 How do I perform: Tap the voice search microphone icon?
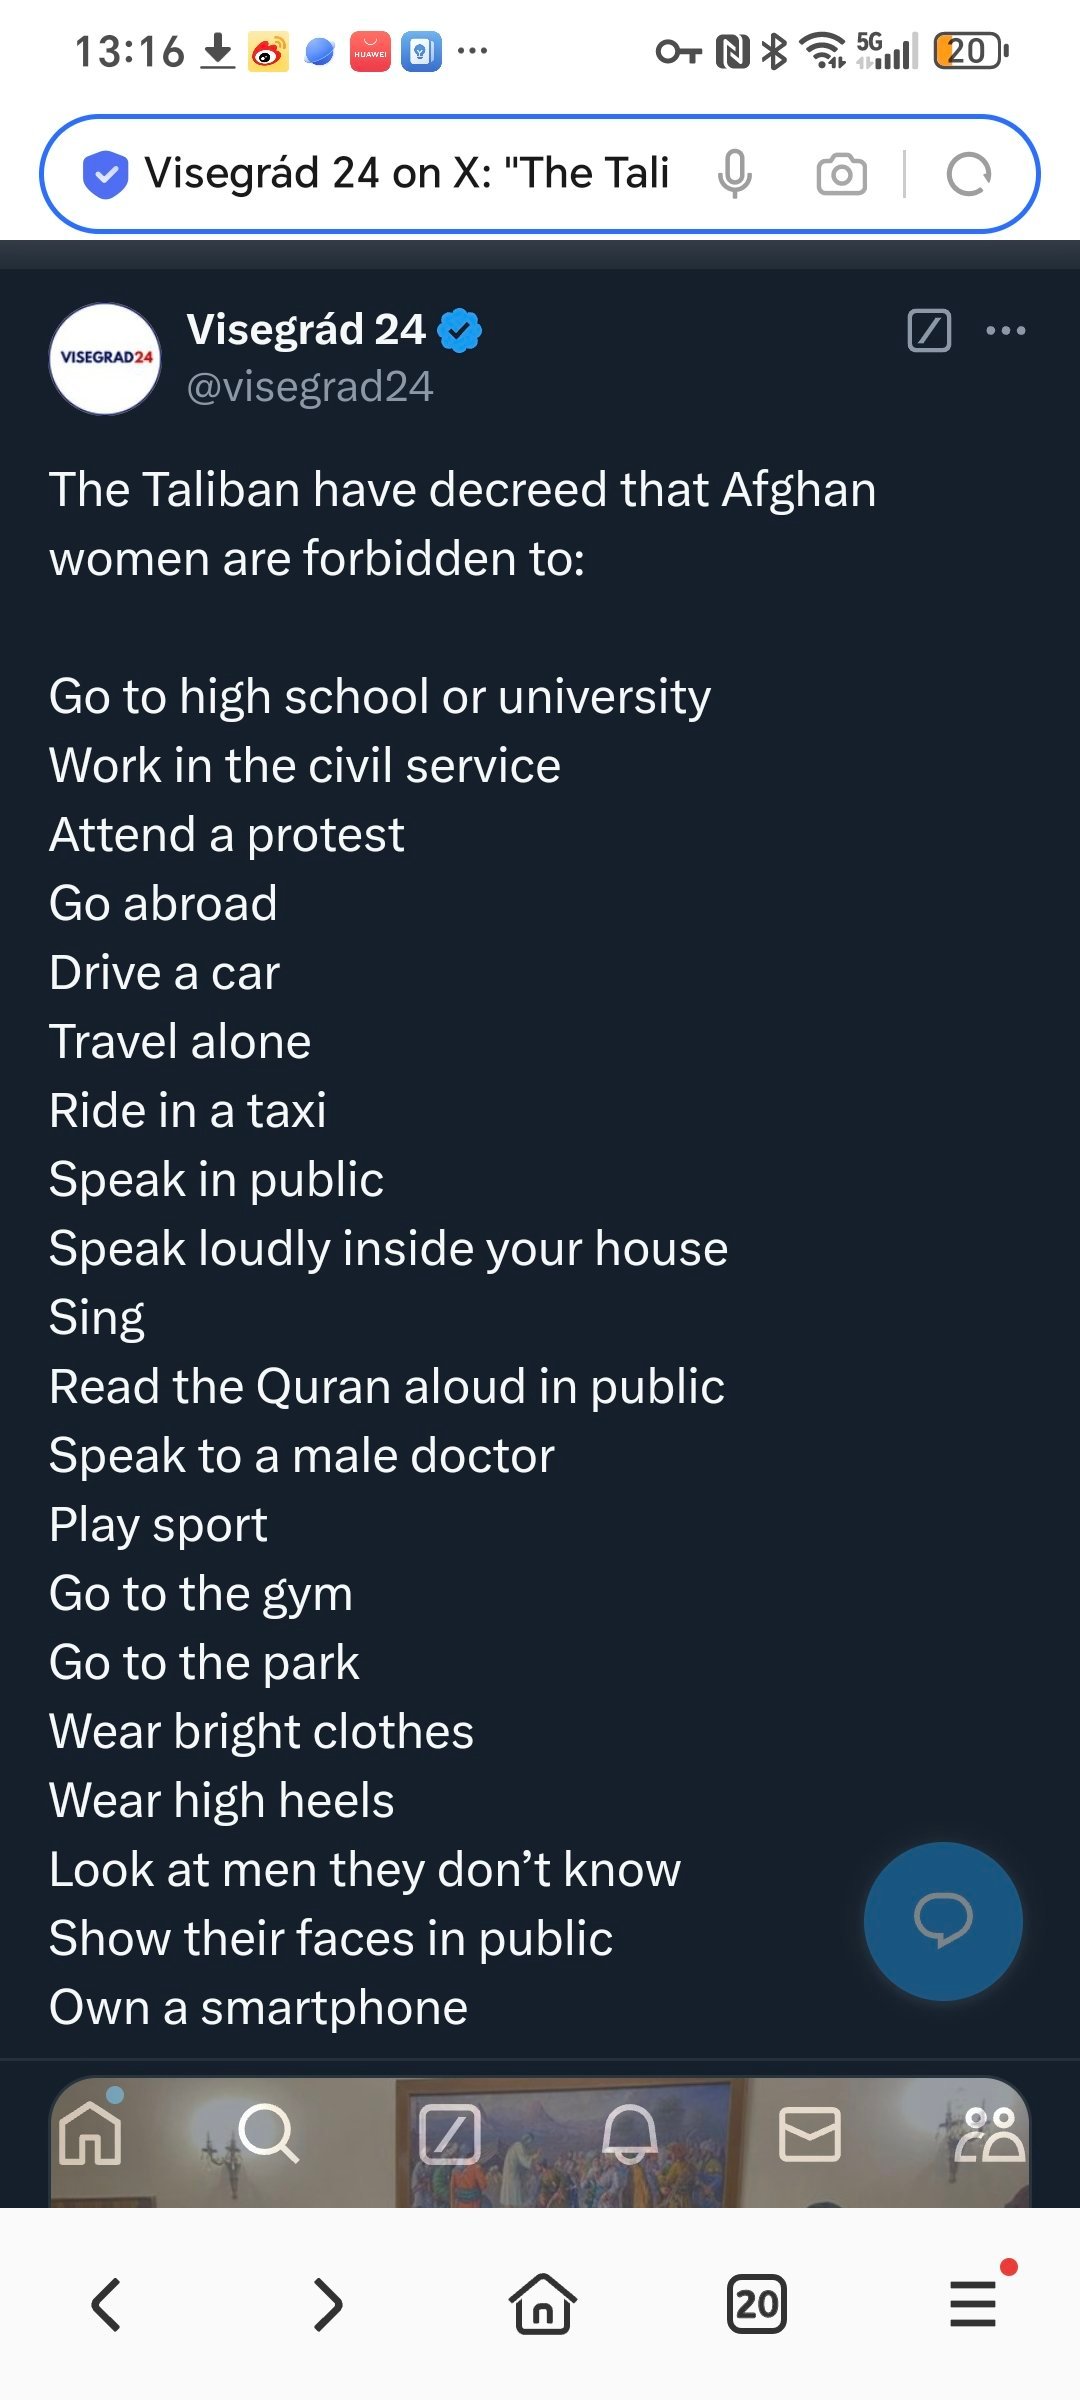coord(735,174)
